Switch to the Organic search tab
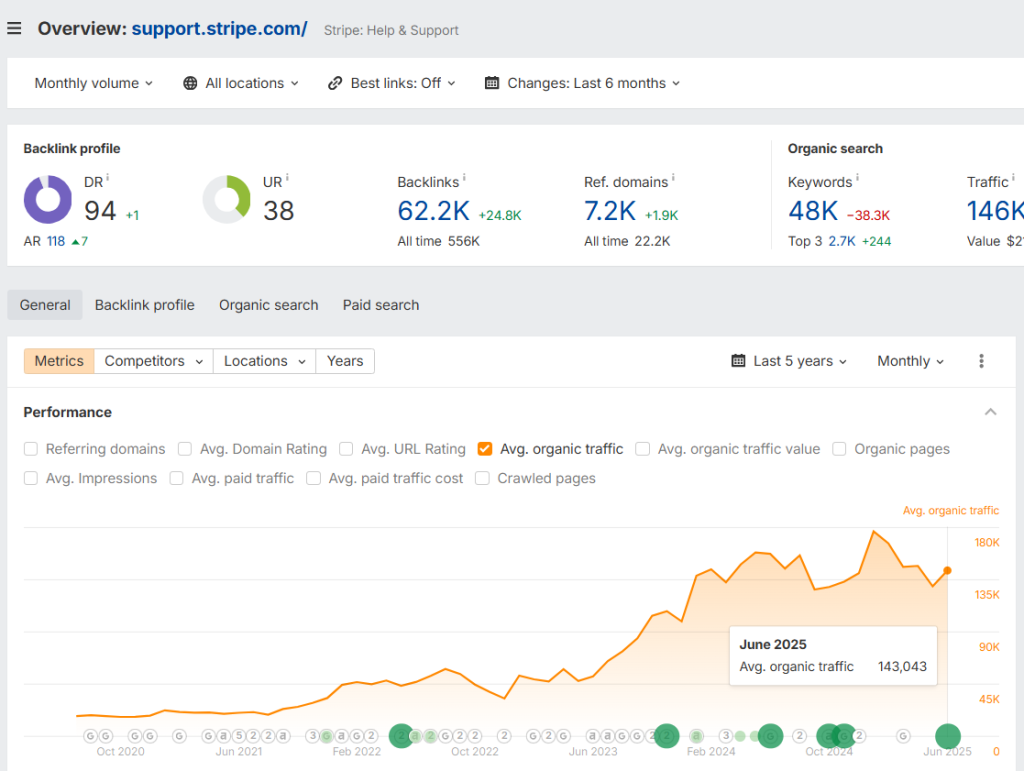 (268, 305)
